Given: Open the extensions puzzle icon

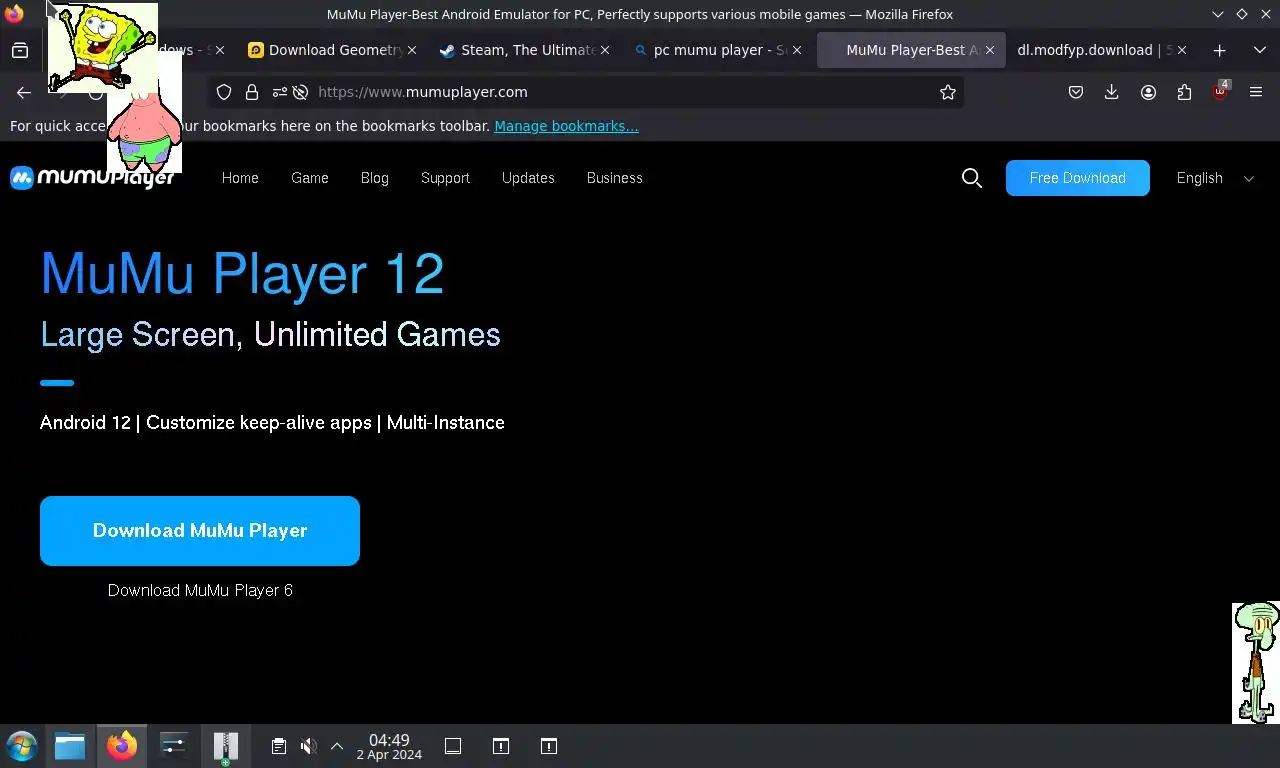Looking at the screenshot, I should click(x=1184, y=92).
